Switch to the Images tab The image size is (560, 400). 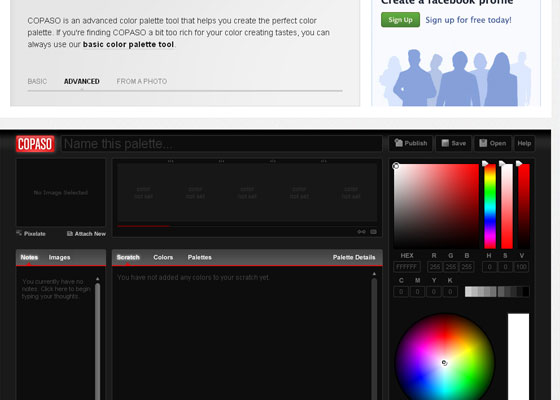point(59,257)
